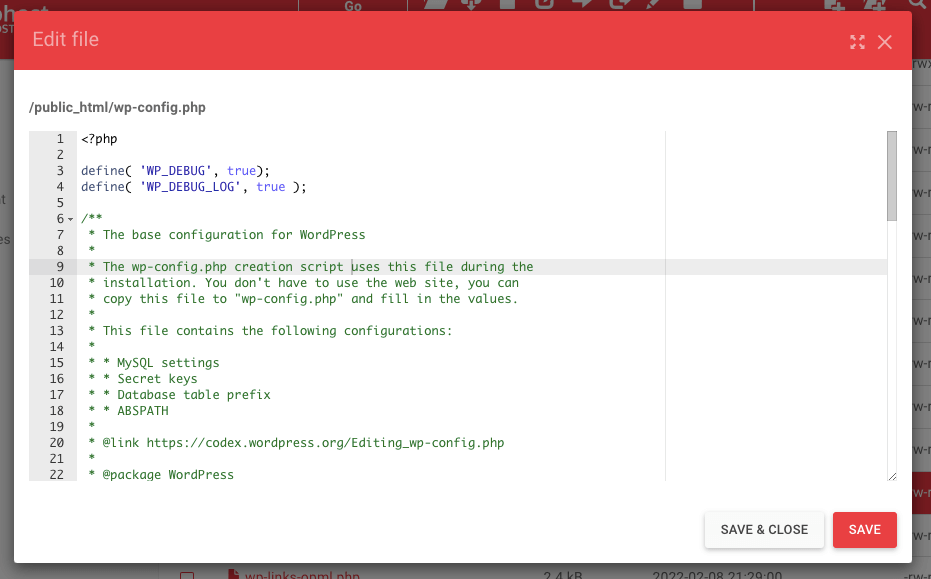Click line number 5 in the gutter
The width and height of the screenshot is (931, 579).
(60, 203)
